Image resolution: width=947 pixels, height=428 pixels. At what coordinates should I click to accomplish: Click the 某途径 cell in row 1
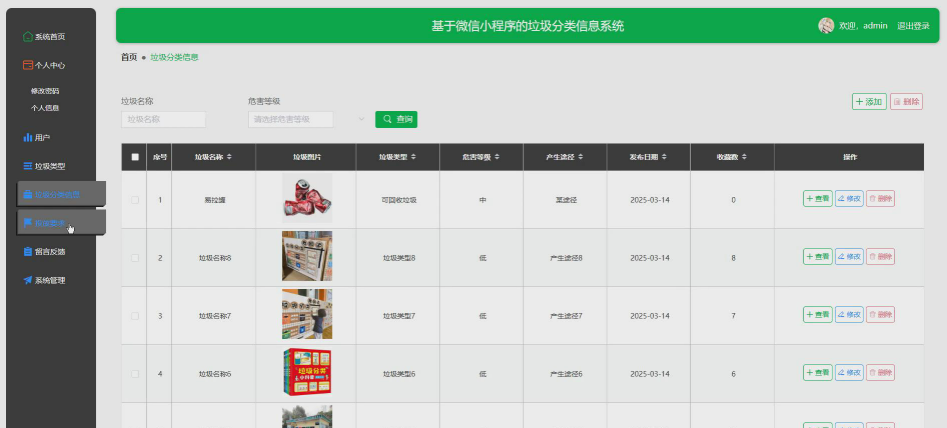click(x=566, y=200)
